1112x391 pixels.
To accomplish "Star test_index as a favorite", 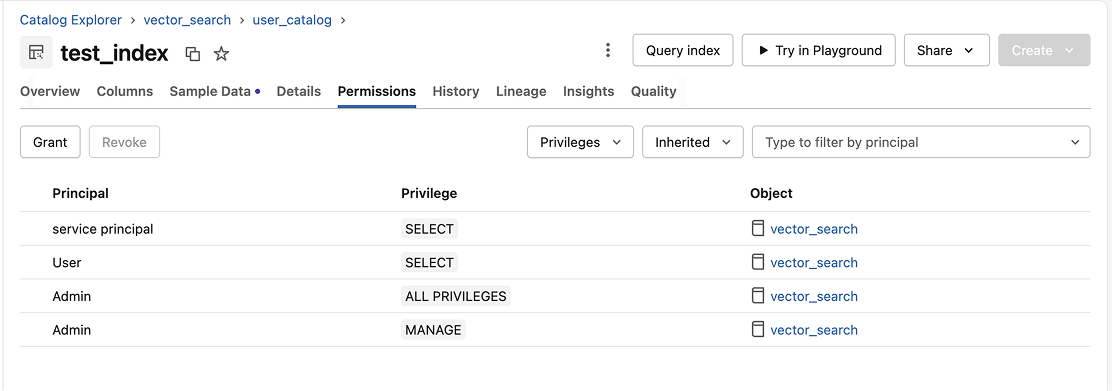I will [x=221, y=54].
